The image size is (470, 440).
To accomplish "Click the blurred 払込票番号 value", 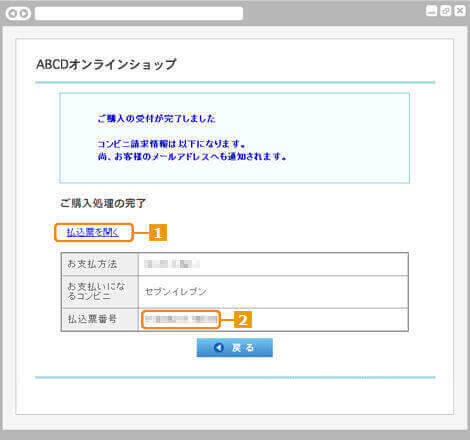I will (x=181, y=319).
